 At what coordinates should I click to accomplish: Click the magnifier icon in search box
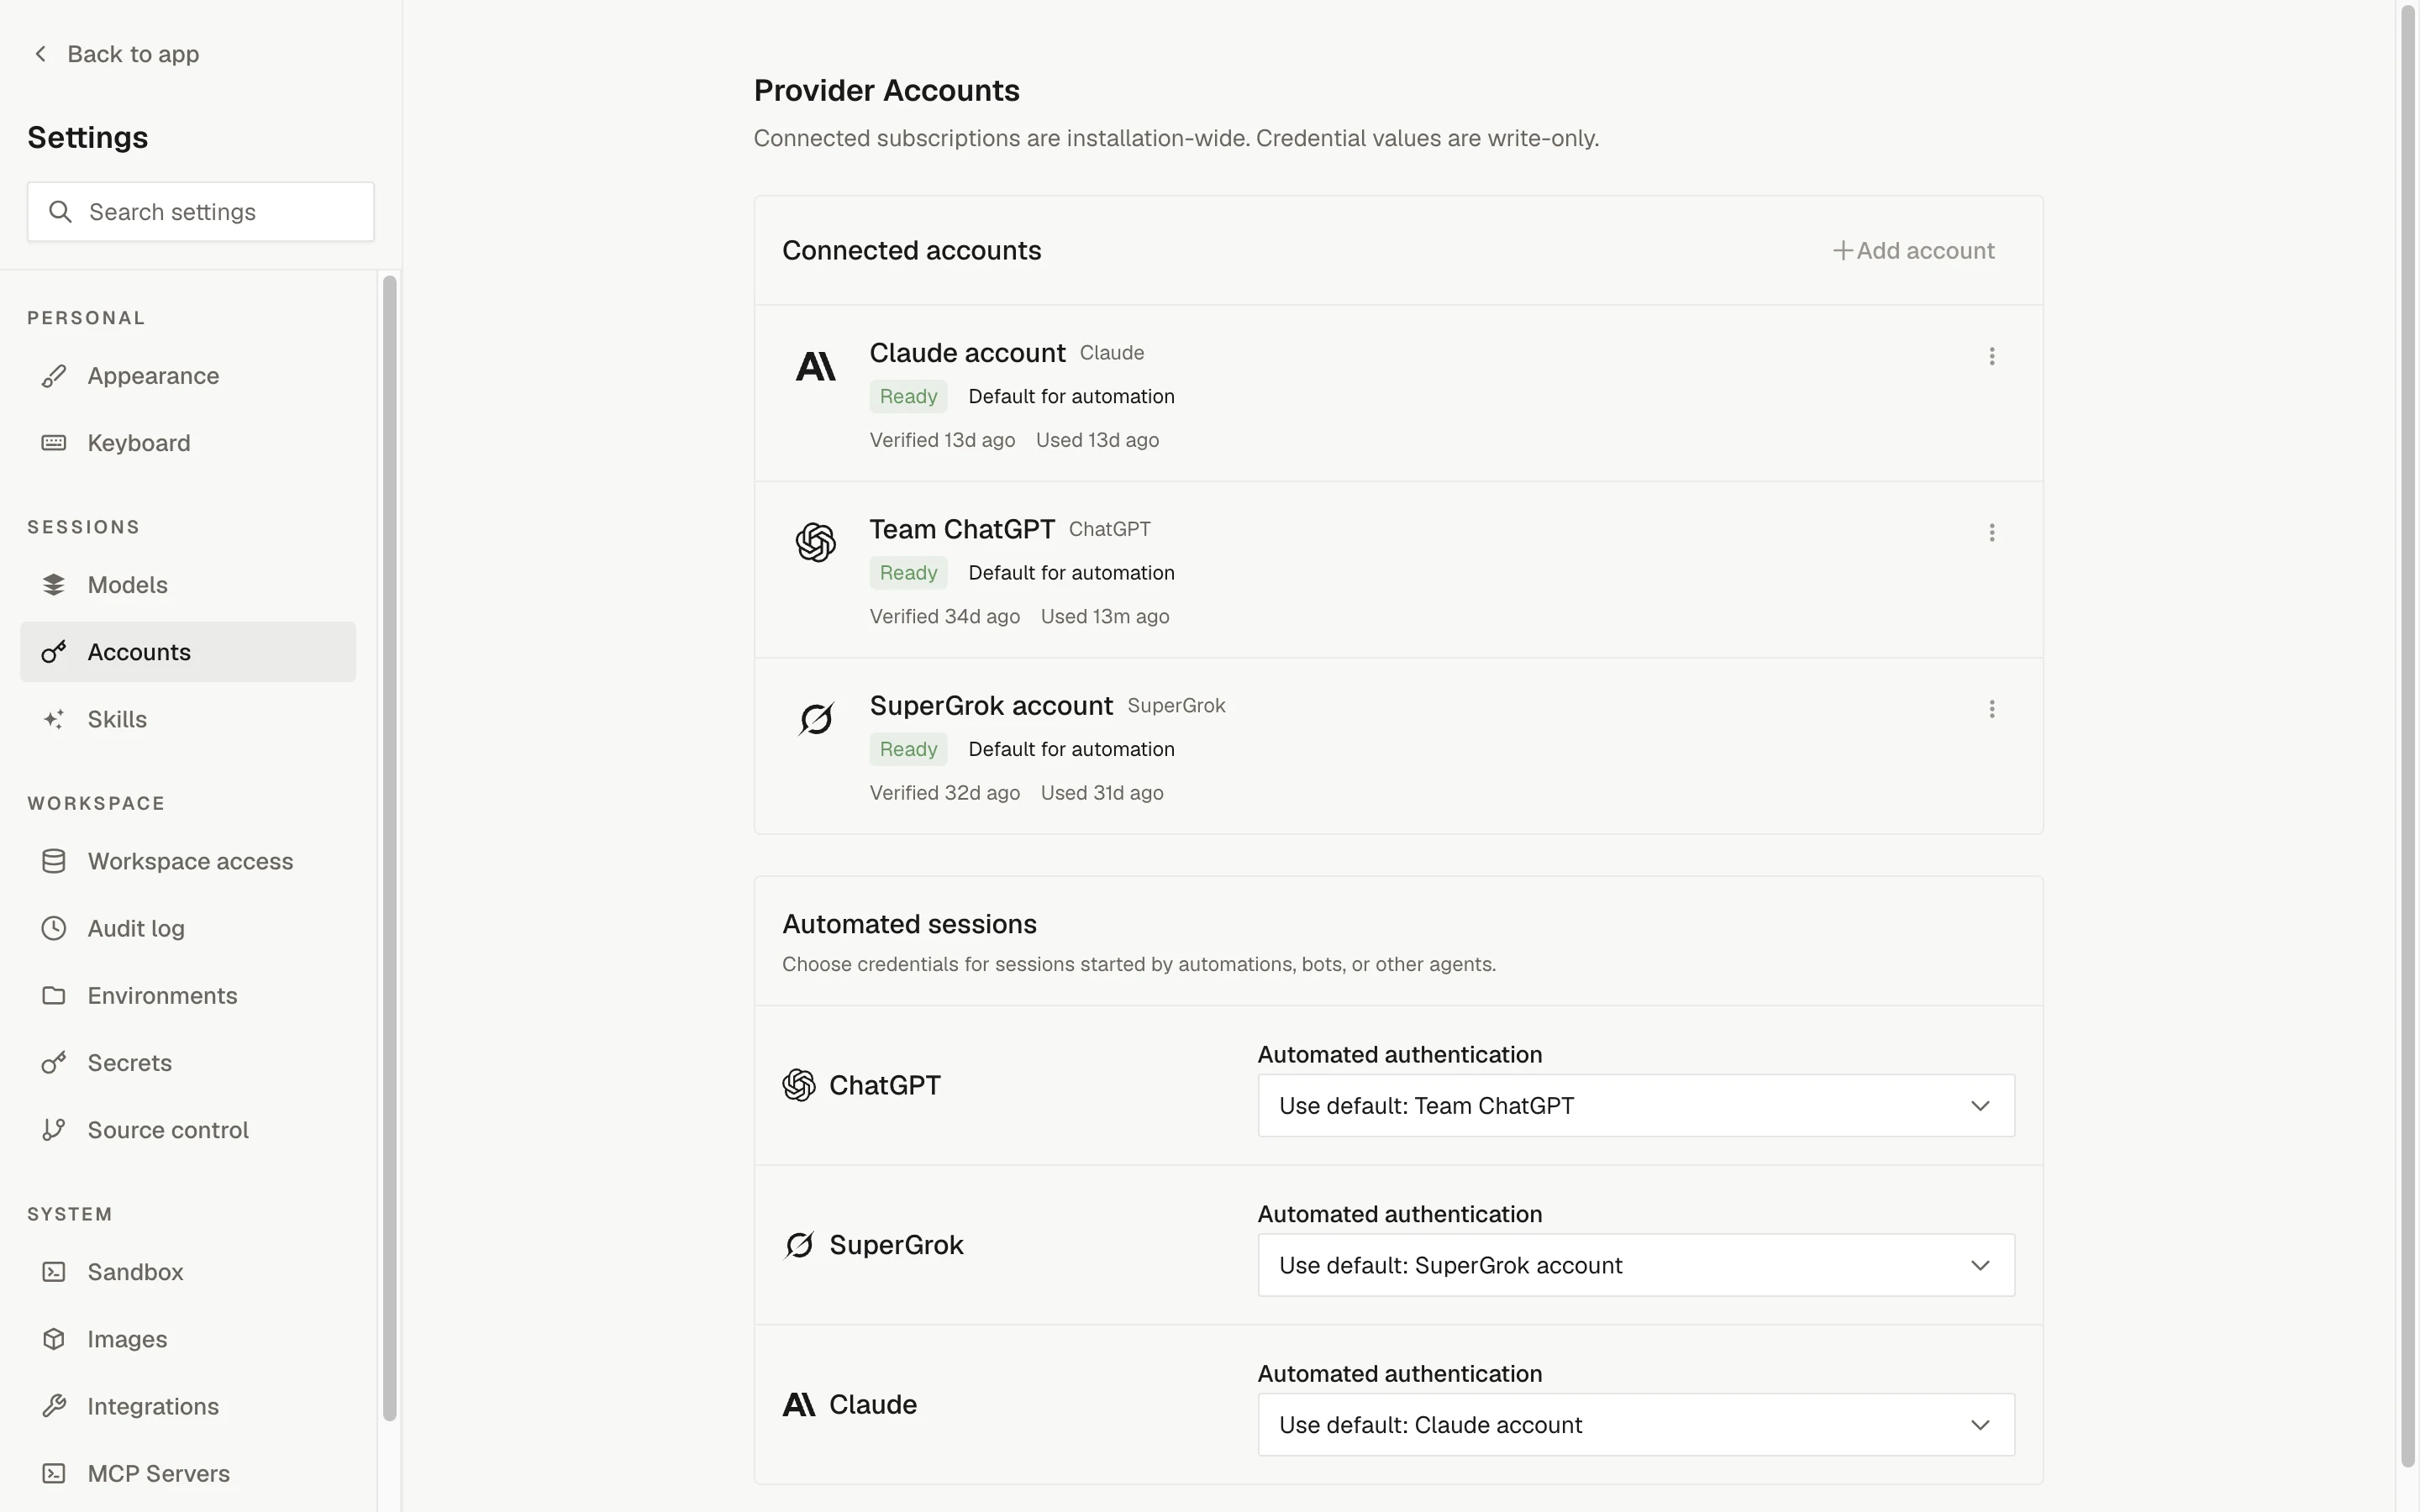(60, 212)
